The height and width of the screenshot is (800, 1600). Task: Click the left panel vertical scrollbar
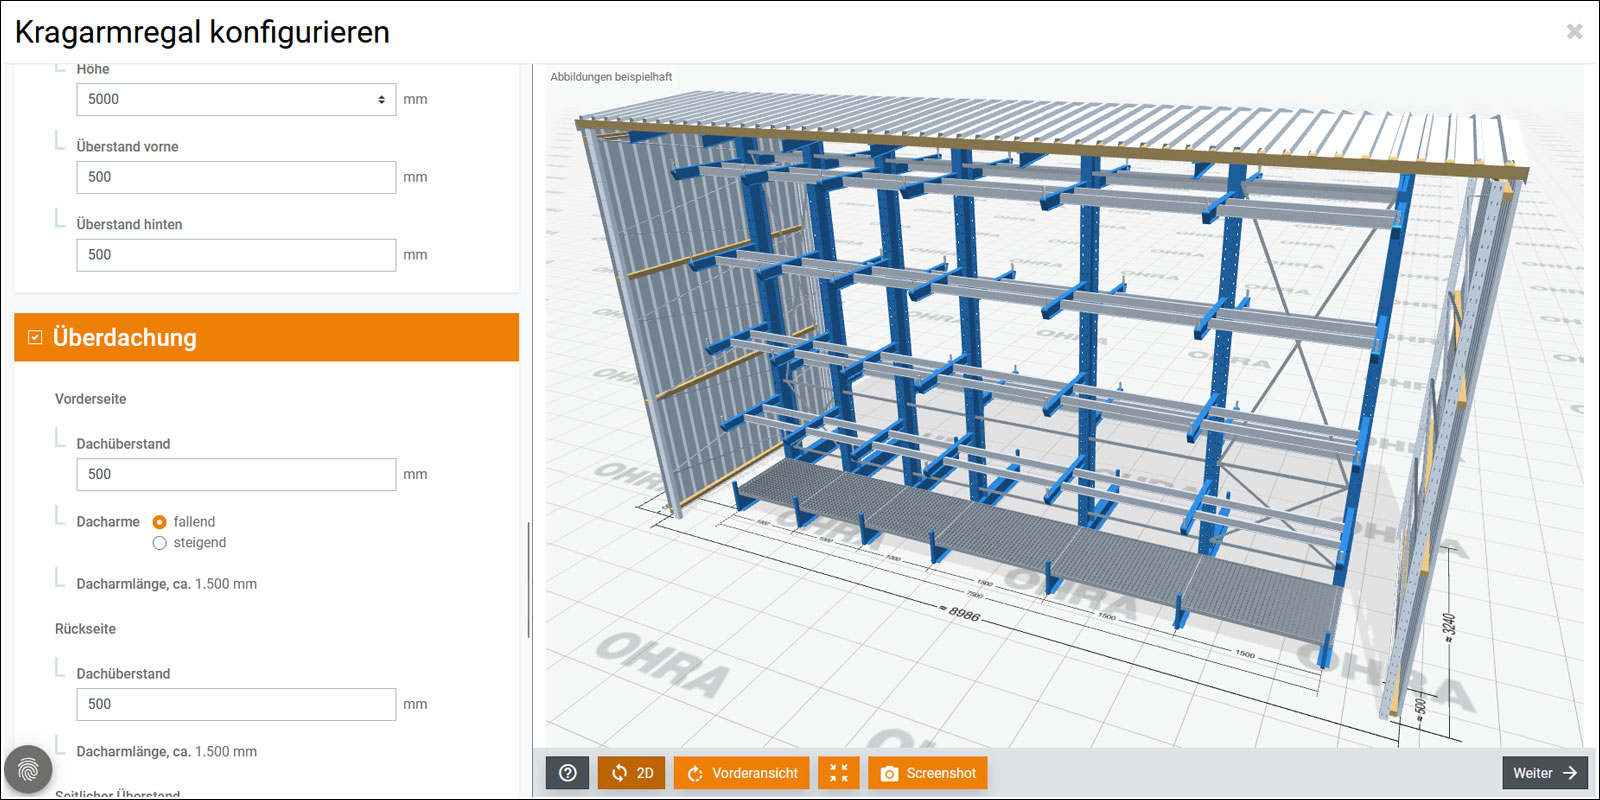tap(528, 580)
